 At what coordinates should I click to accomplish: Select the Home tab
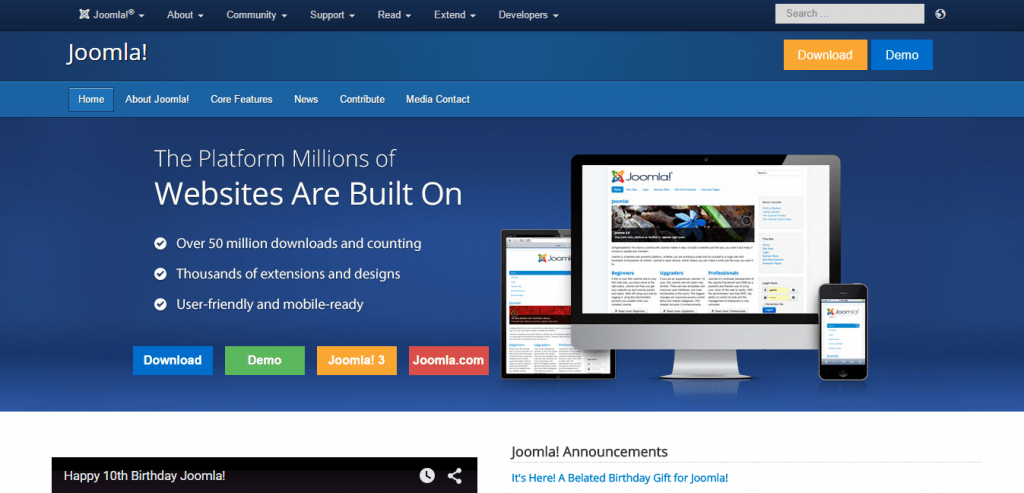[91, 99]
